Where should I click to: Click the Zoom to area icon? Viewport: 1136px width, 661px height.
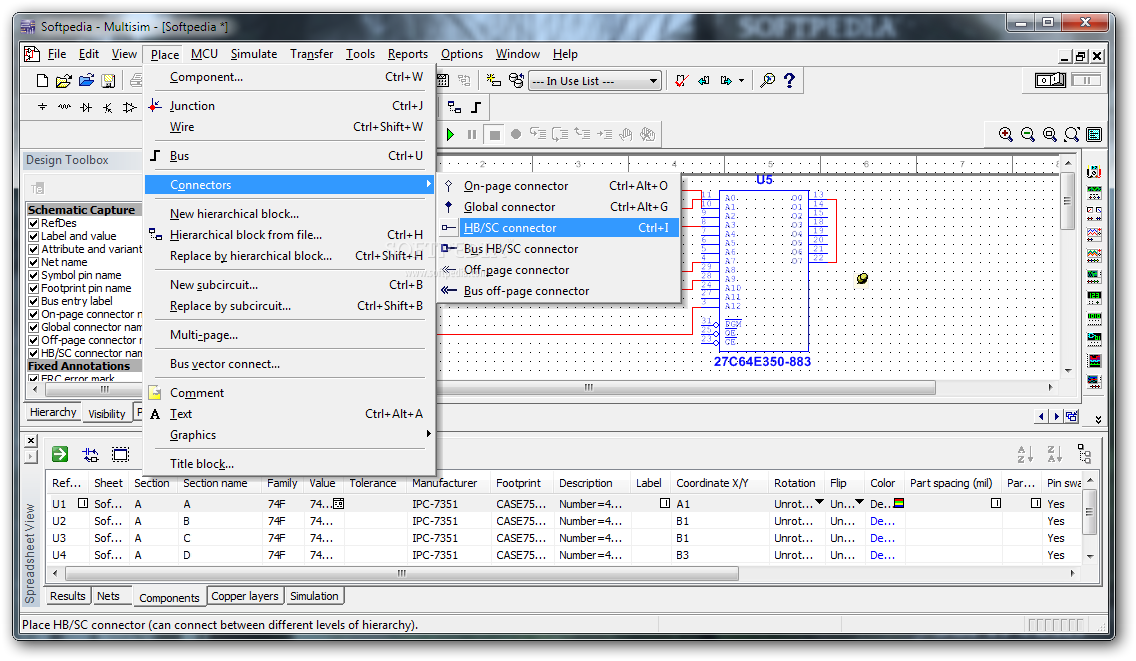point(1050,134)
